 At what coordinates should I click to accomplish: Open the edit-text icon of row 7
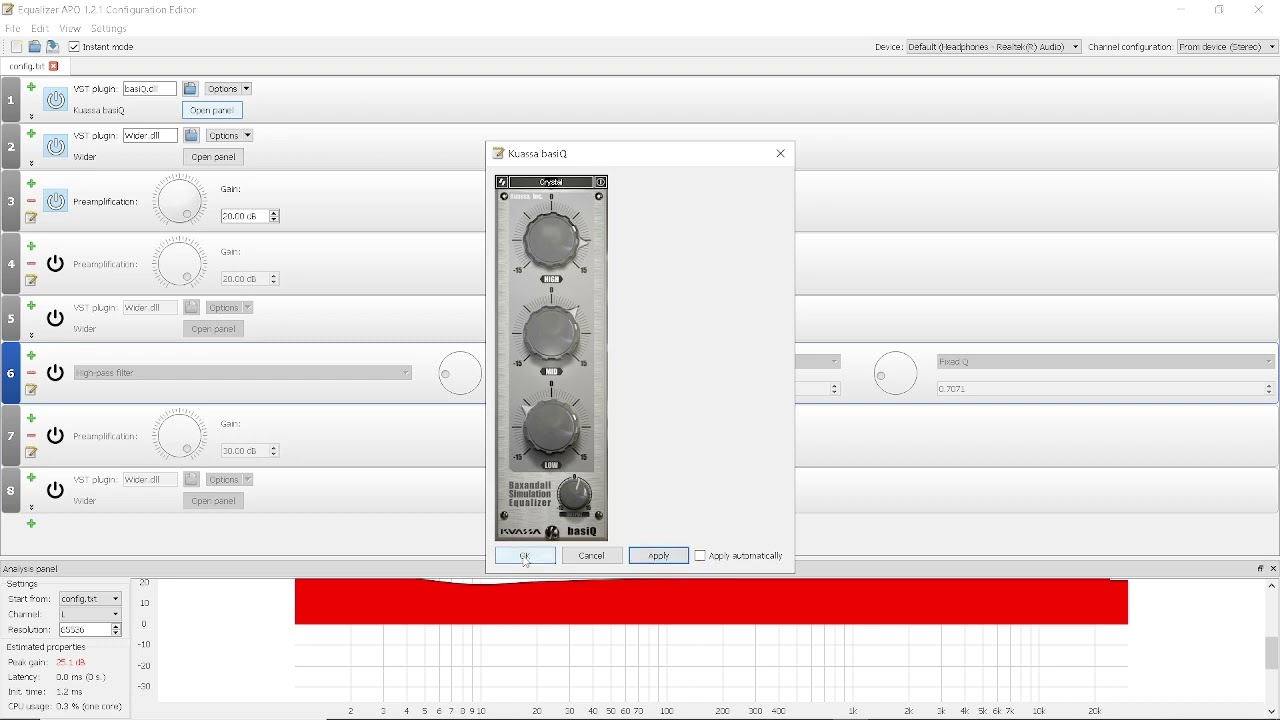(x=31, y=453)
